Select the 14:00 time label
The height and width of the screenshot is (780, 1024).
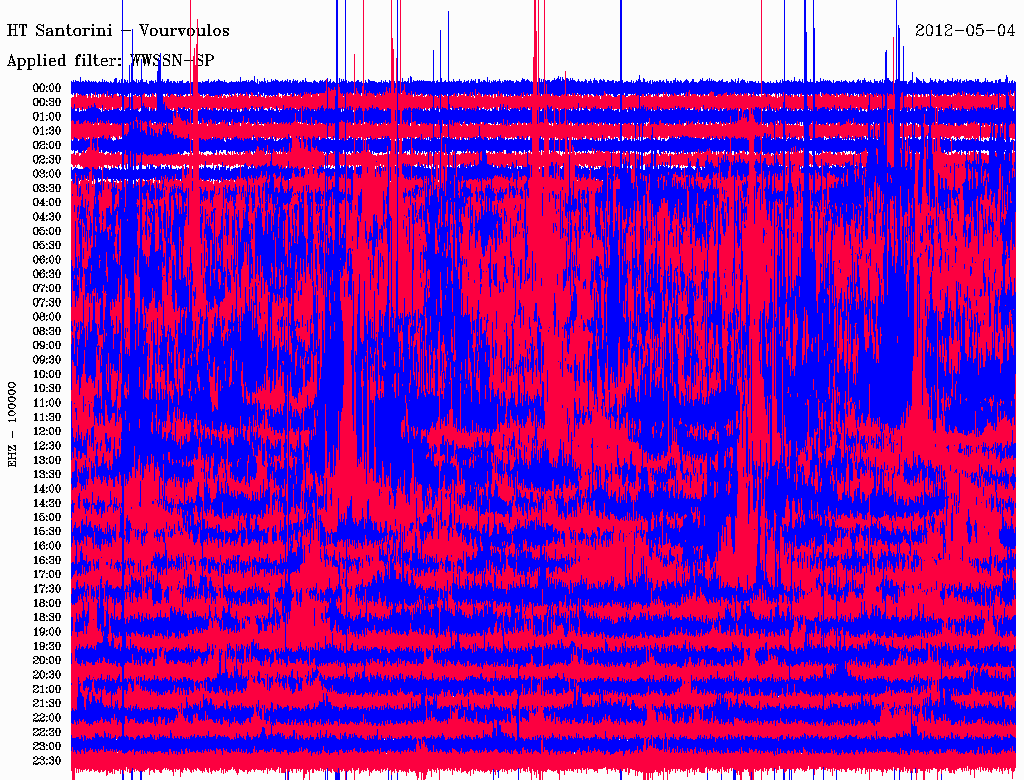click(47, 489)
